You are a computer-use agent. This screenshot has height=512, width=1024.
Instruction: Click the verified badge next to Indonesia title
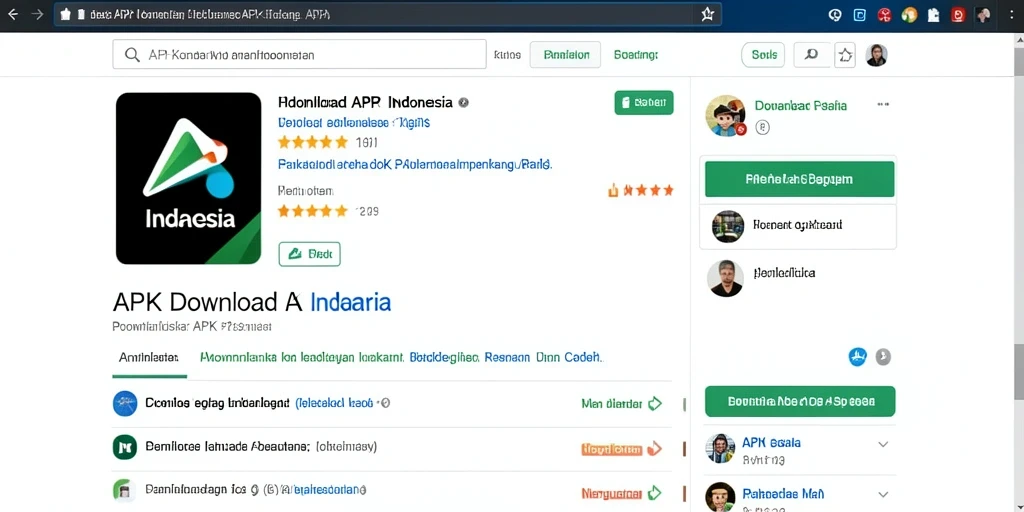[464, 103]
